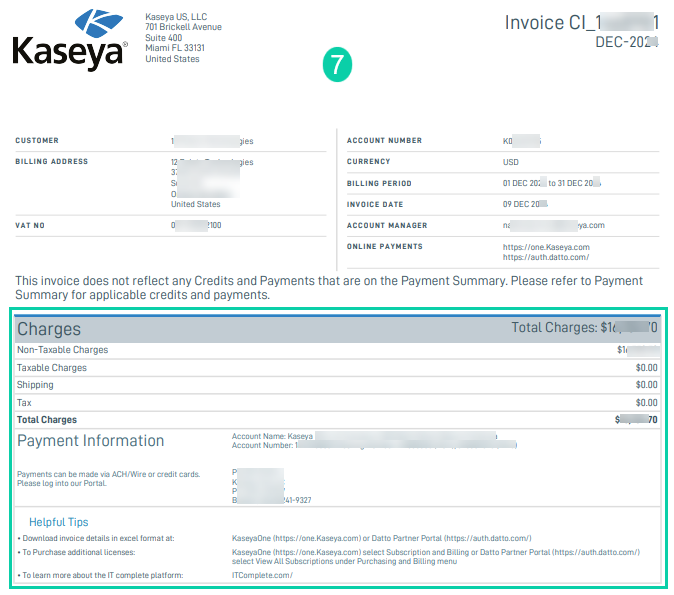Select the Taxable Charges row
The image size is (674, 595).
coord(52,368)
